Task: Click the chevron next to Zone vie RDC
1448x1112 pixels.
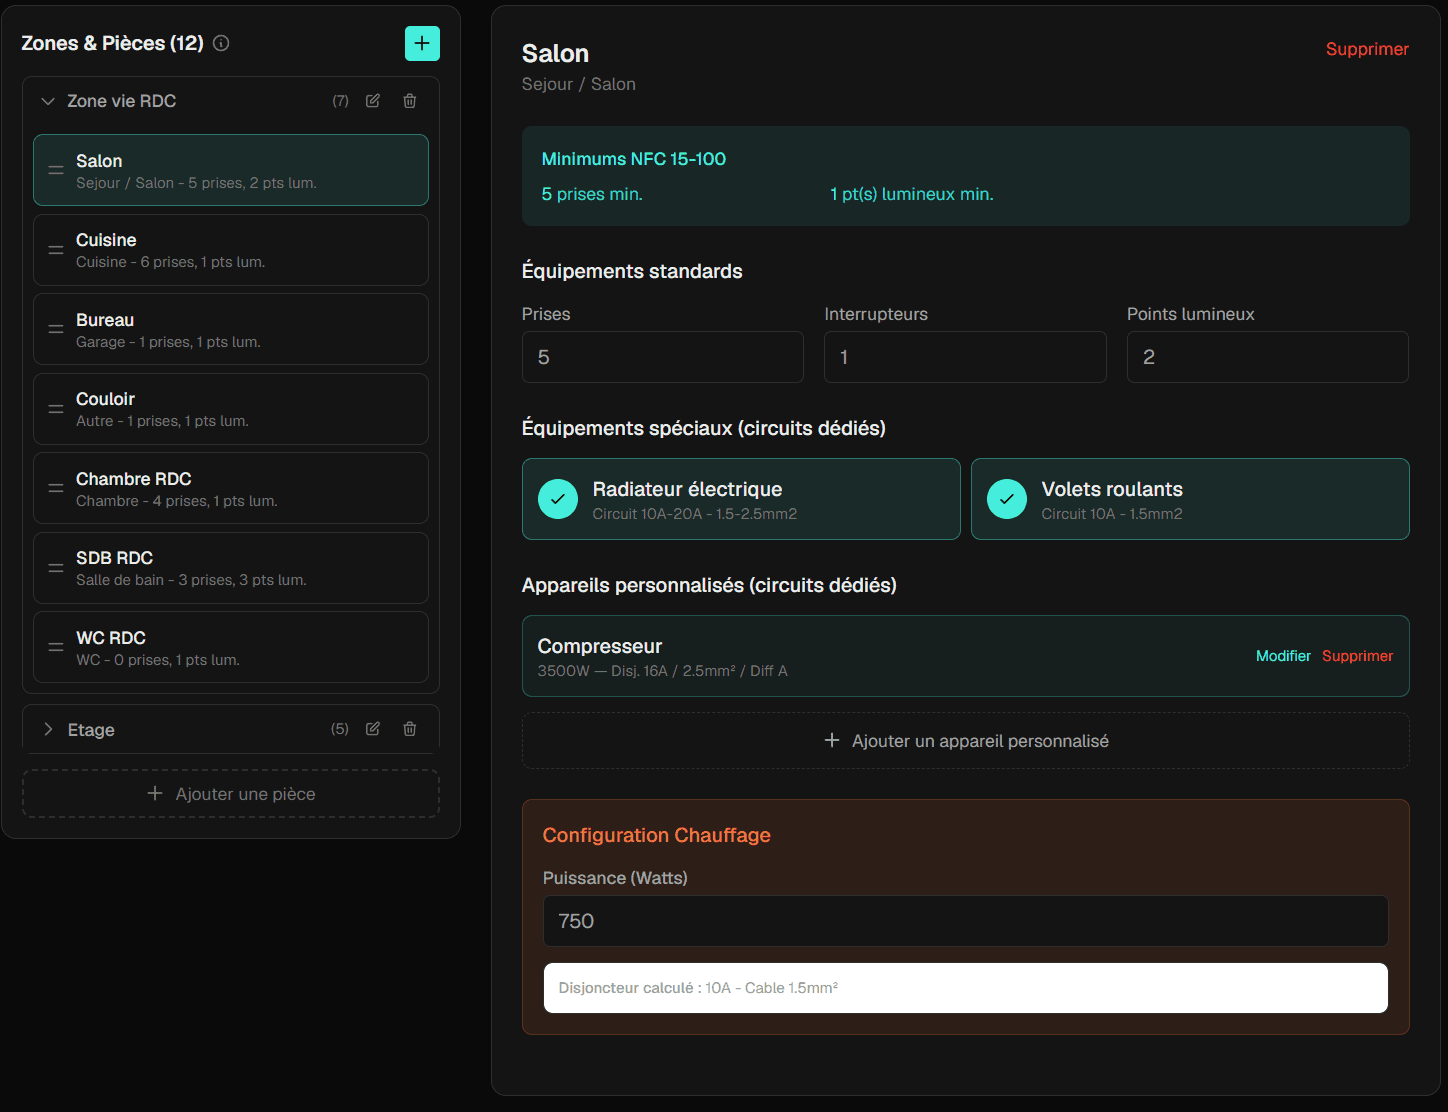Action: (x=47, y=101)
